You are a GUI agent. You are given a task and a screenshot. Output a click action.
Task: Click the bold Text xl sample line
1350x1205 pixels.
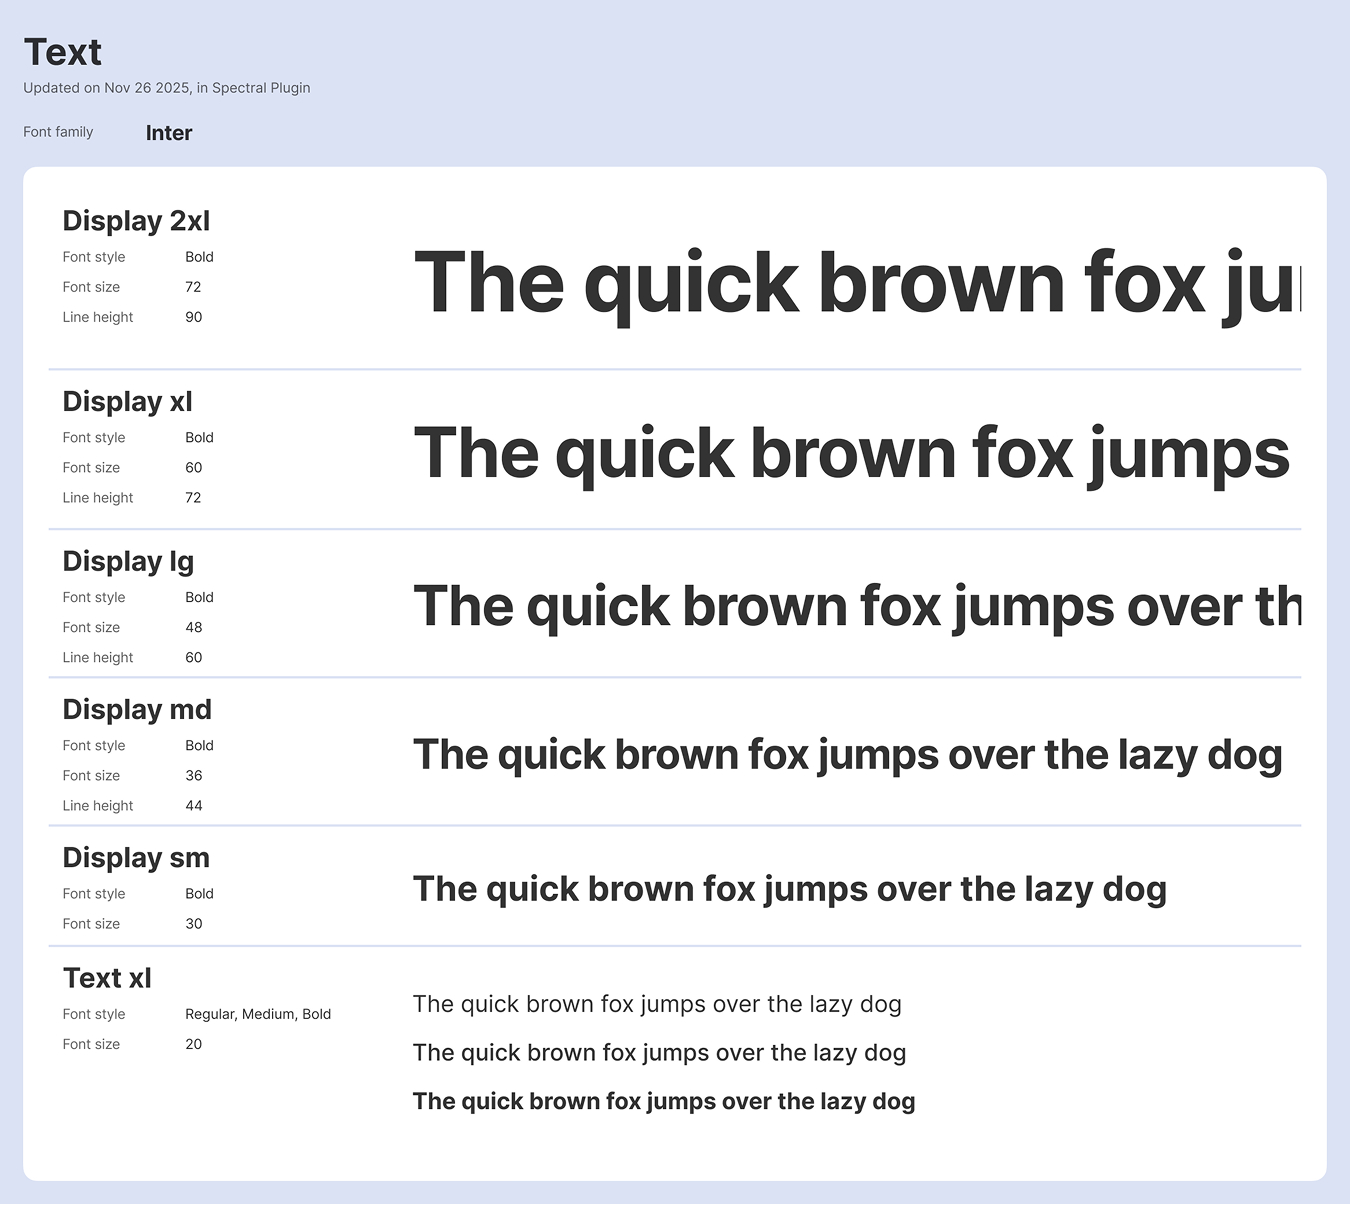[x=663, y=1101]
